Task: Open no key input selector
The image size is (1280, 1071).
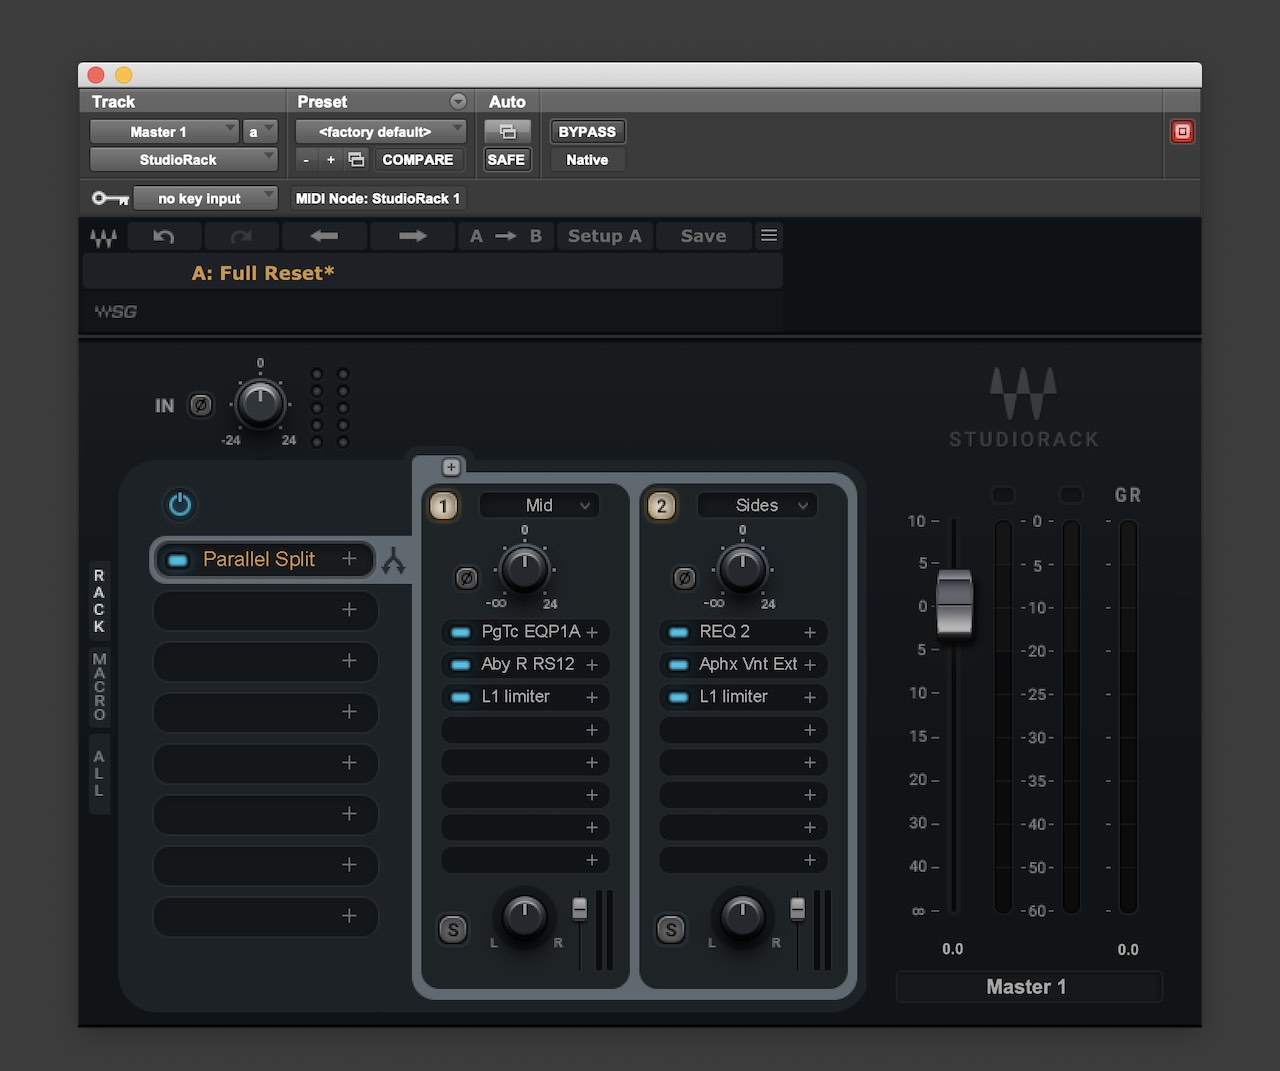Action: click(x=206, y=199)
